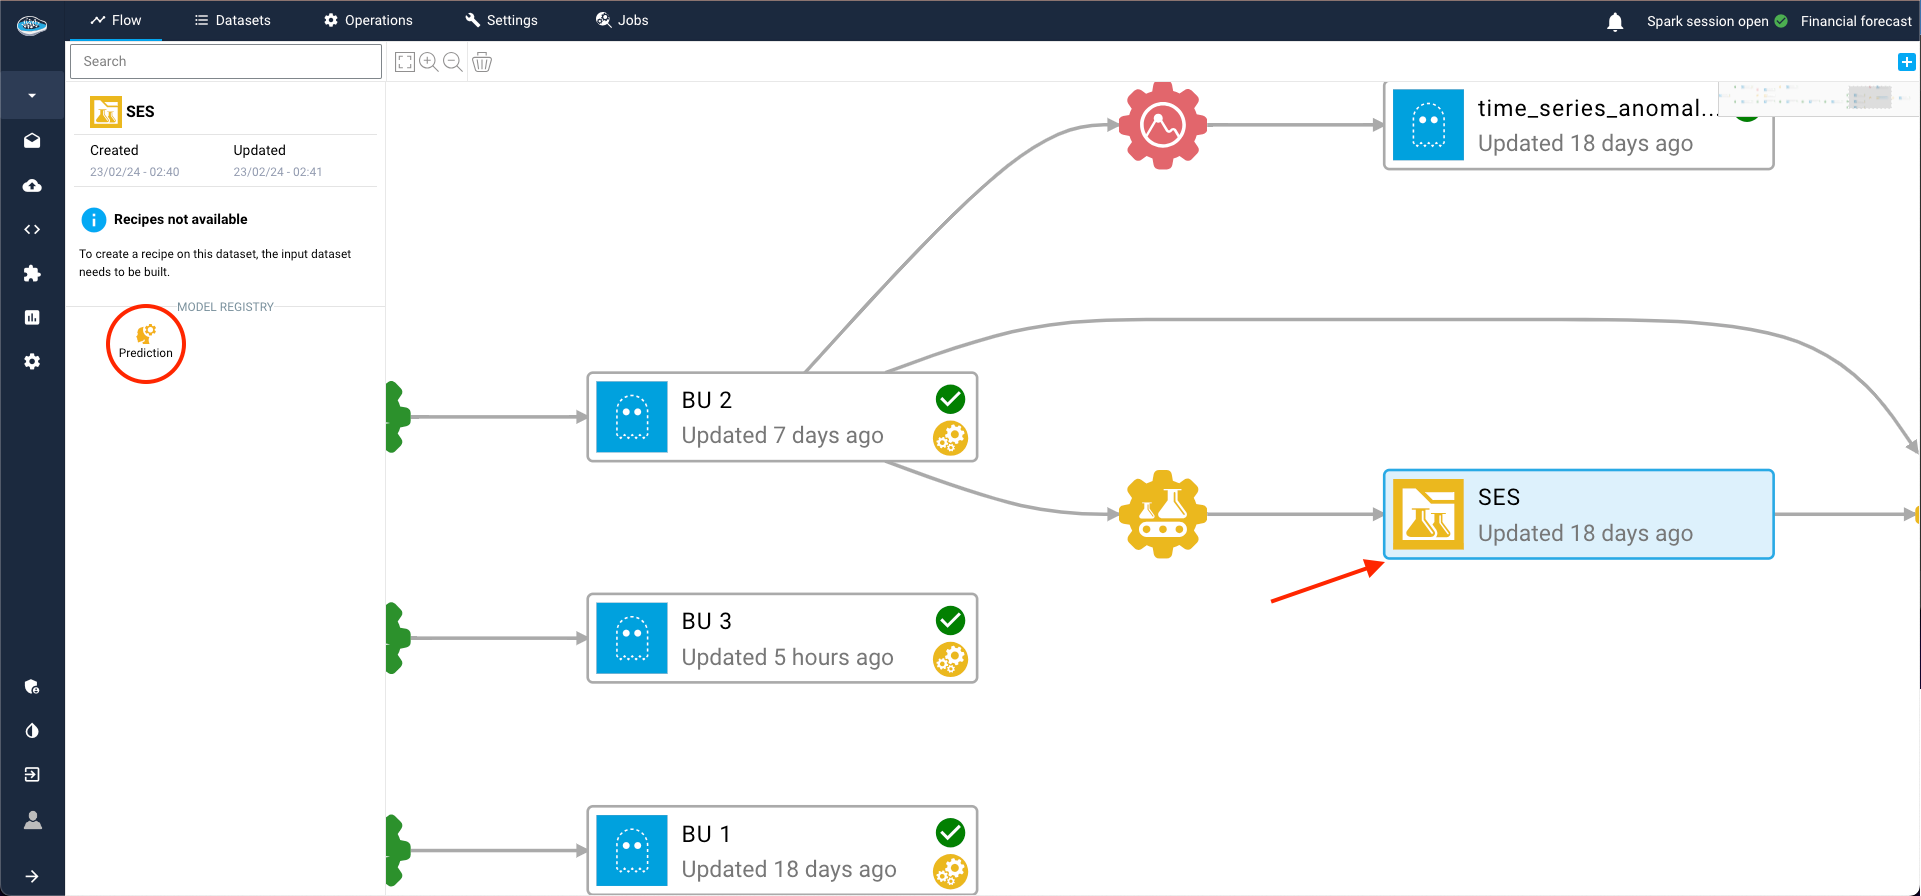Click the blue plus button at top right
This screenshot has width=1921, height=896.
tap(1906, 62)
